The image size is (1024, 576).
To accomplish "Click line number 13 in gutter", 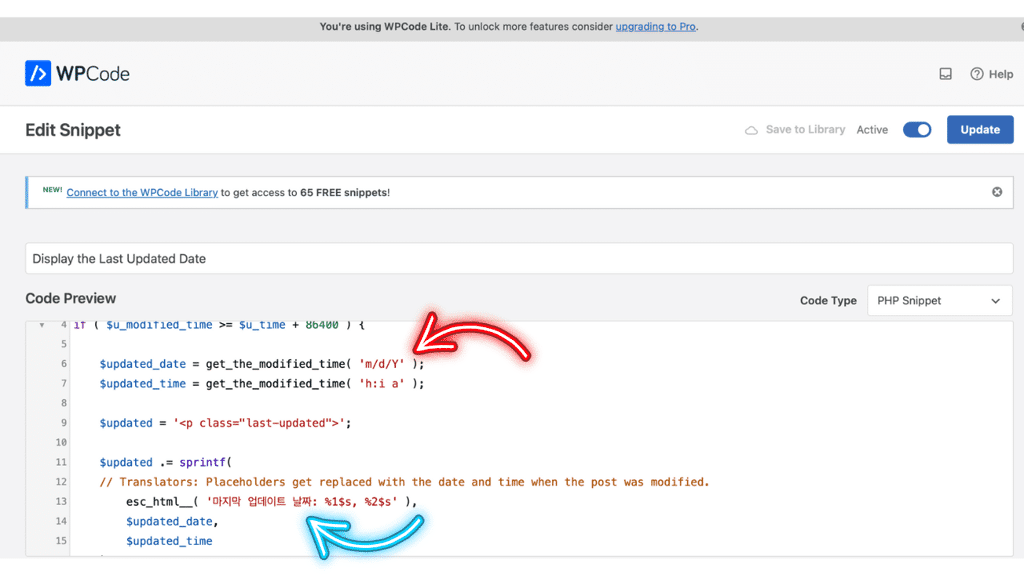I will 61,502.
